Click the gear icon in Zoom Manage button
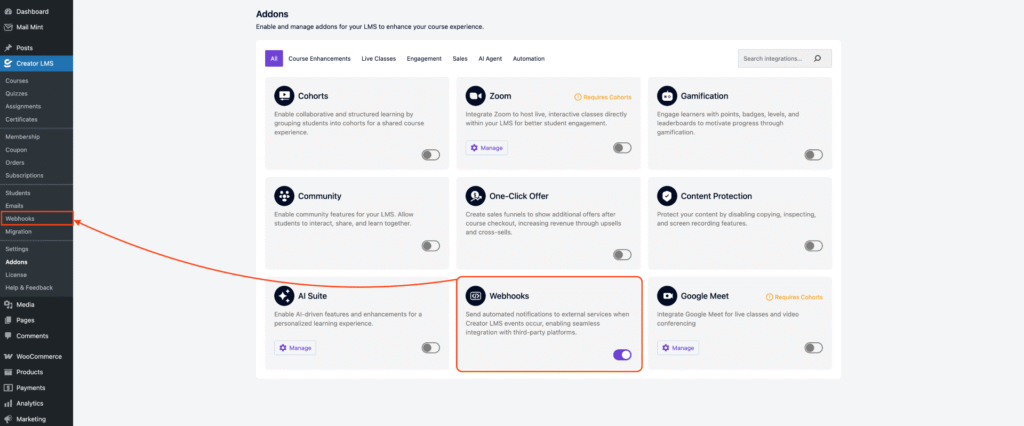 [474, 148]
